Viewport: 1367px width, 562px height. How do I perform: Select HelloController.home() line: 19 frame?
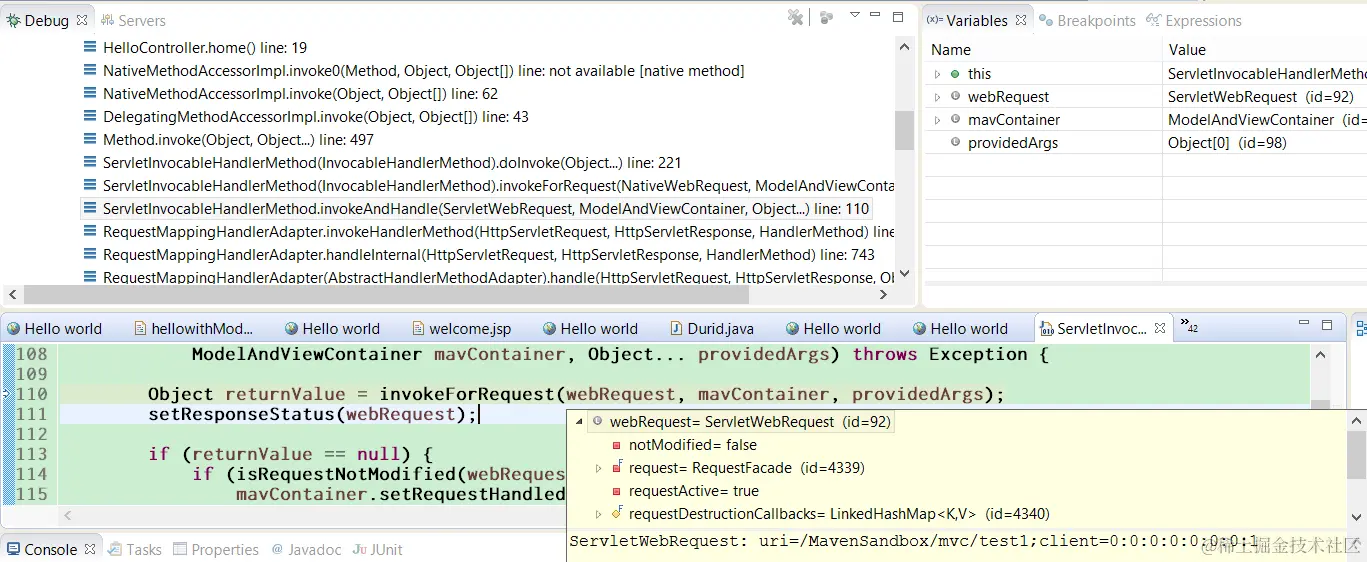205,48
